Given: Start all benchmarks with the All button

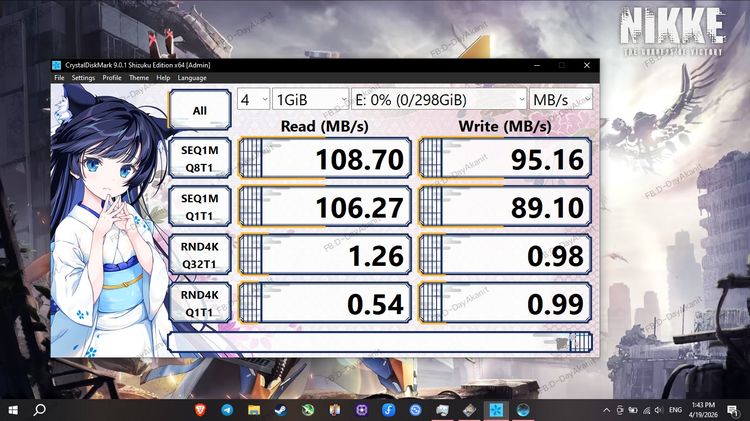Looking at the screenshot, I should (x=199, y=110).
